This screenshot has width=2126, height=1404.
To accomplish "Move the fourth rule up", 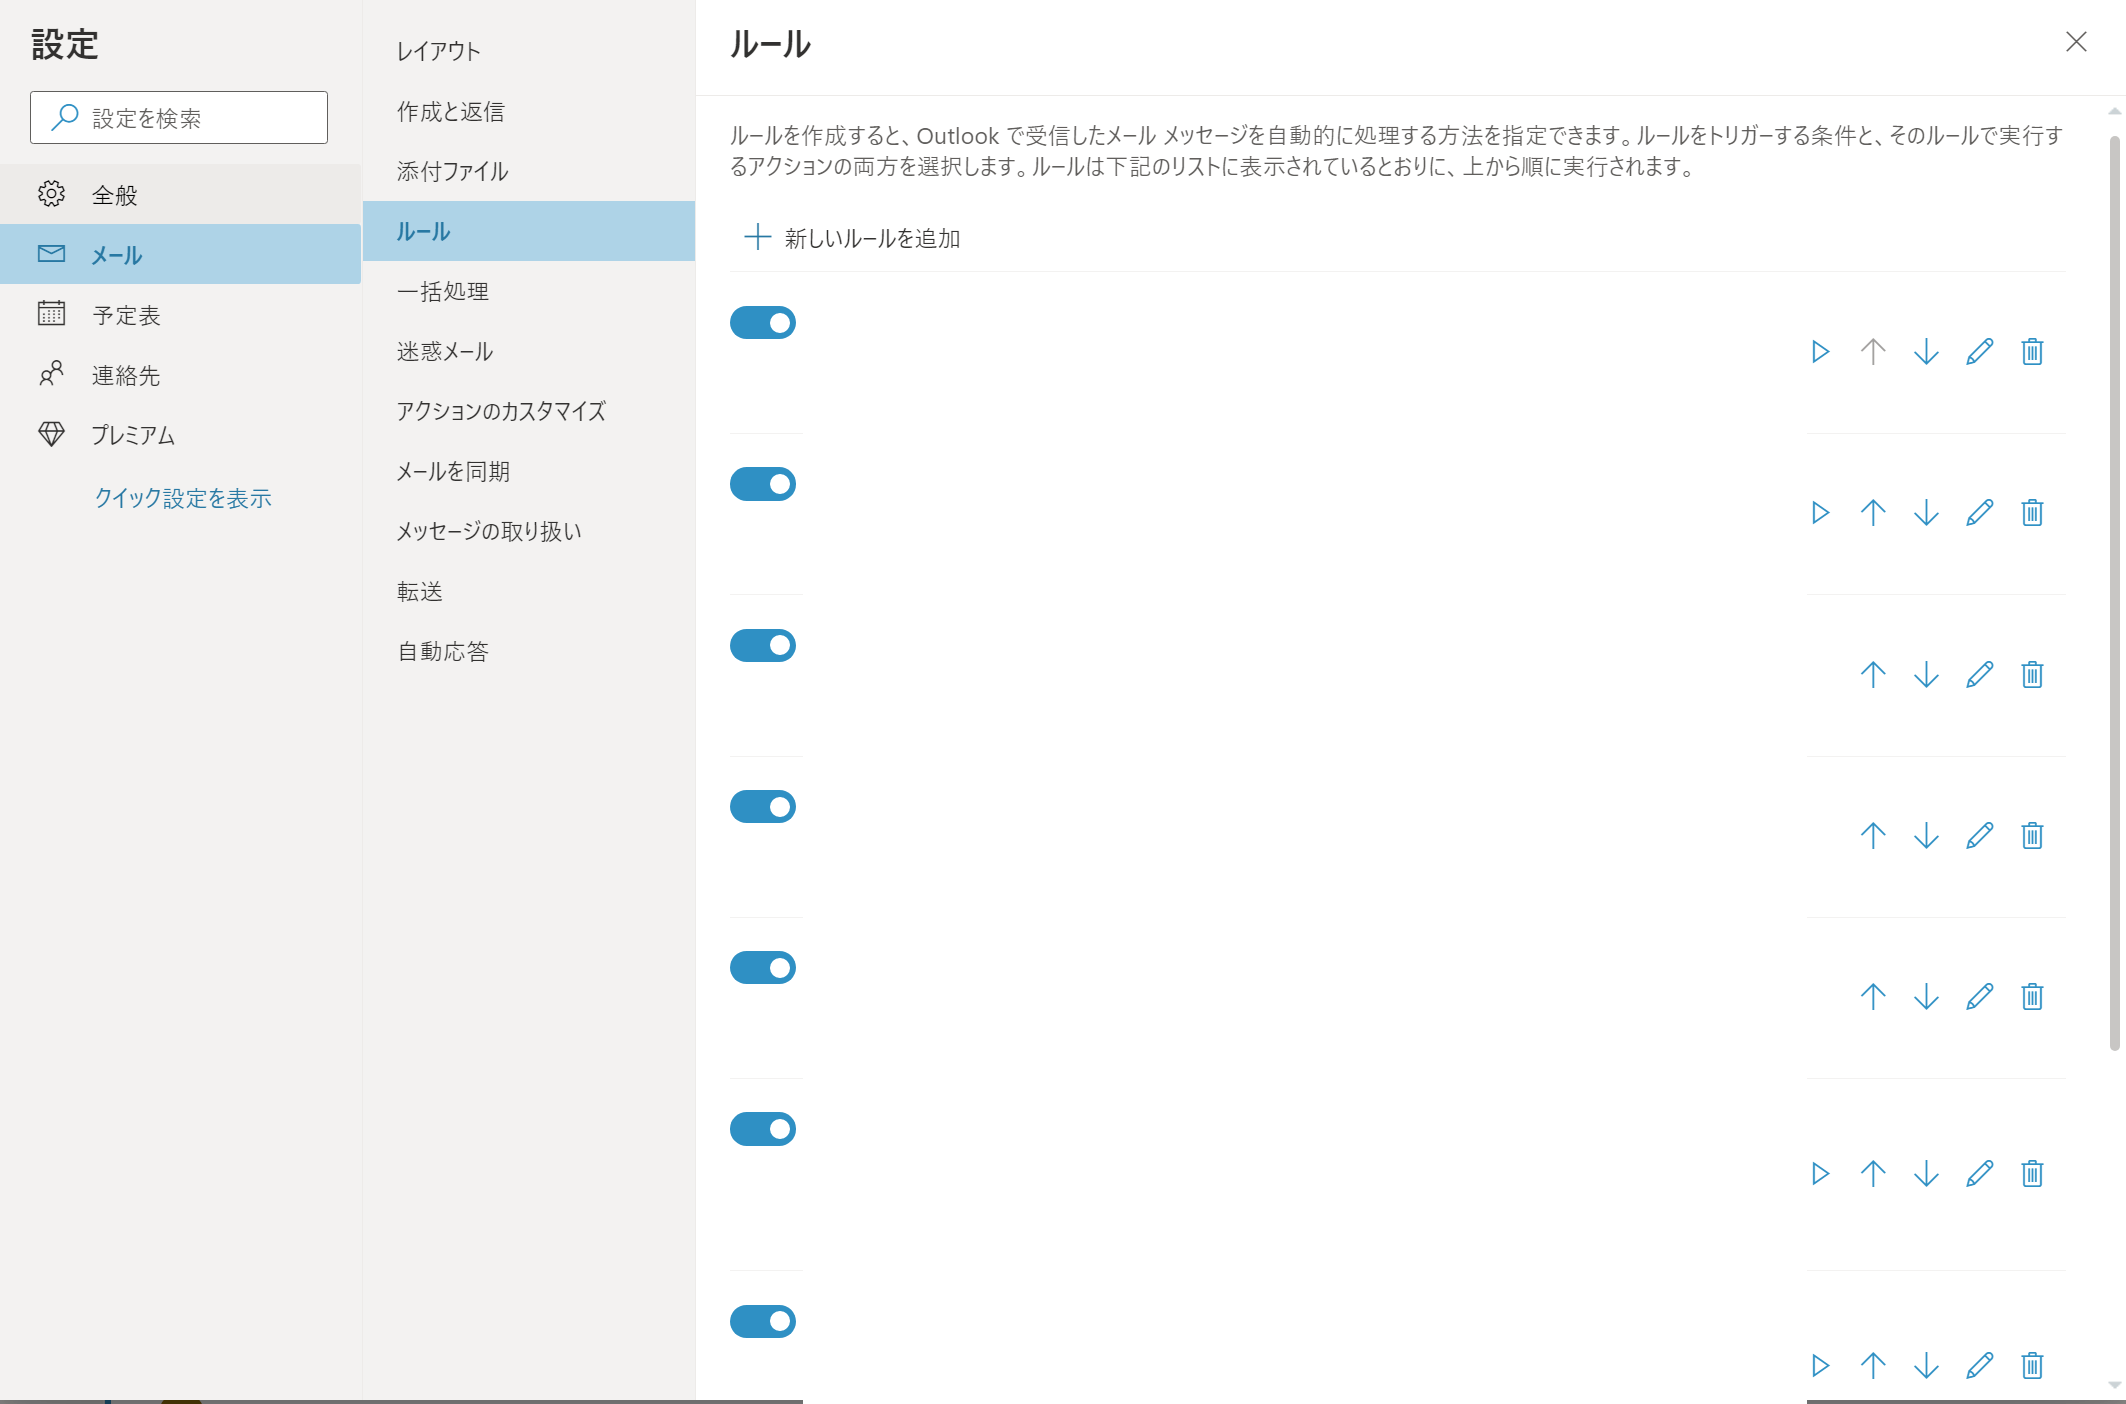I will (x=1873, y=836).
